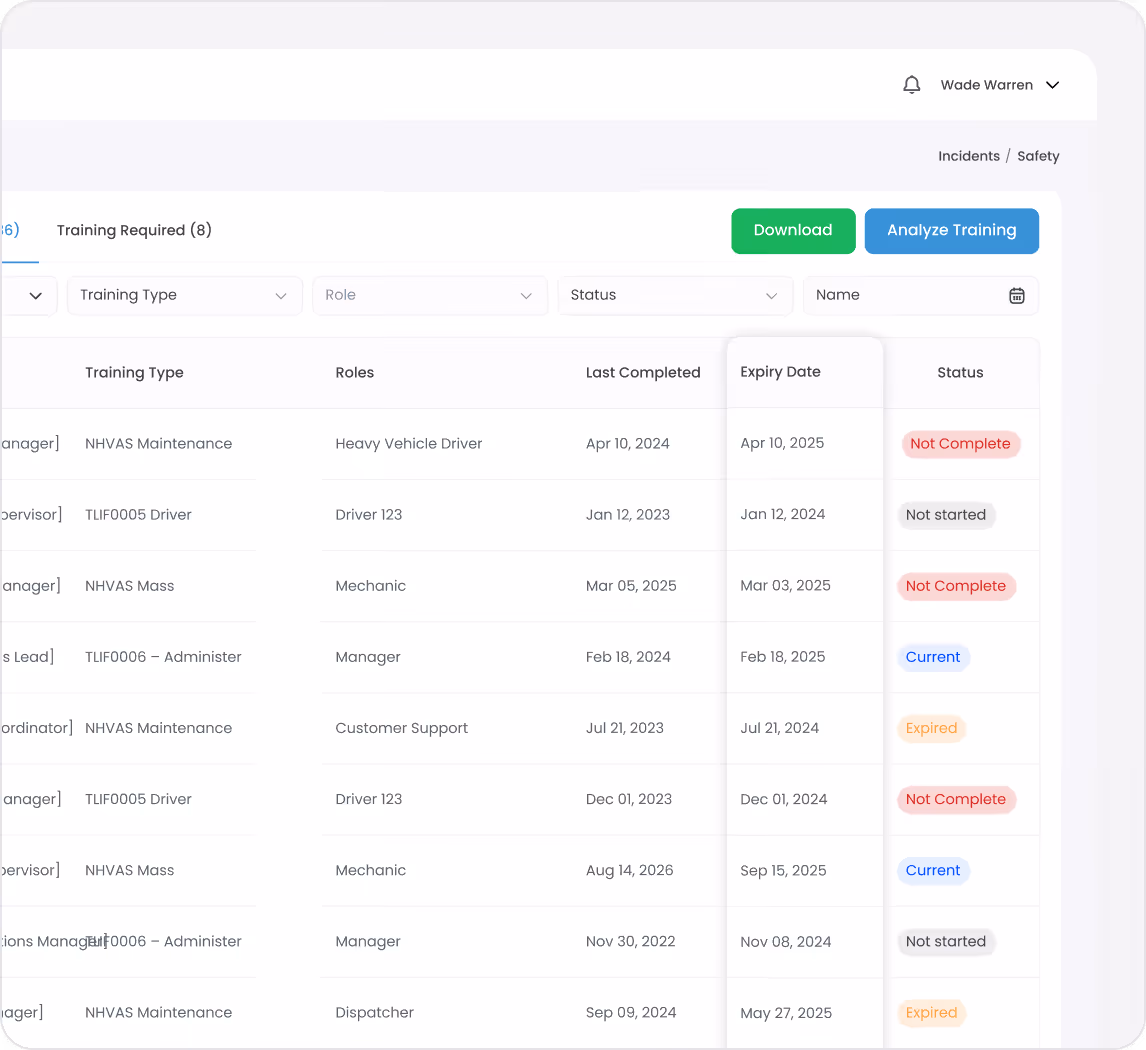Viewport: 1146px width, 1050px height.
Task: Click Current badge in Aug 14, 2026 row
Action: [933, 870]
